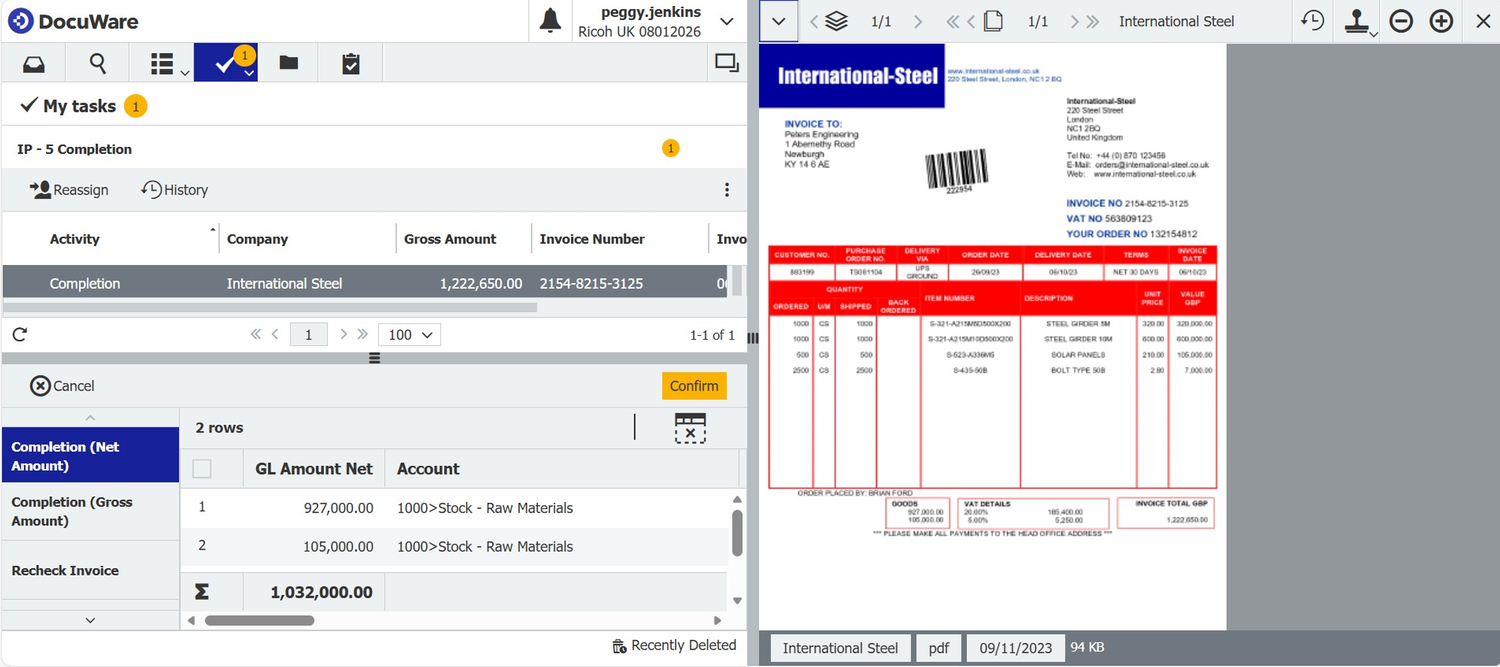Screen dimensions: 1500x667
Task: Expand the viewer toolbar chevron menu
Action: (x=779, y=21)
